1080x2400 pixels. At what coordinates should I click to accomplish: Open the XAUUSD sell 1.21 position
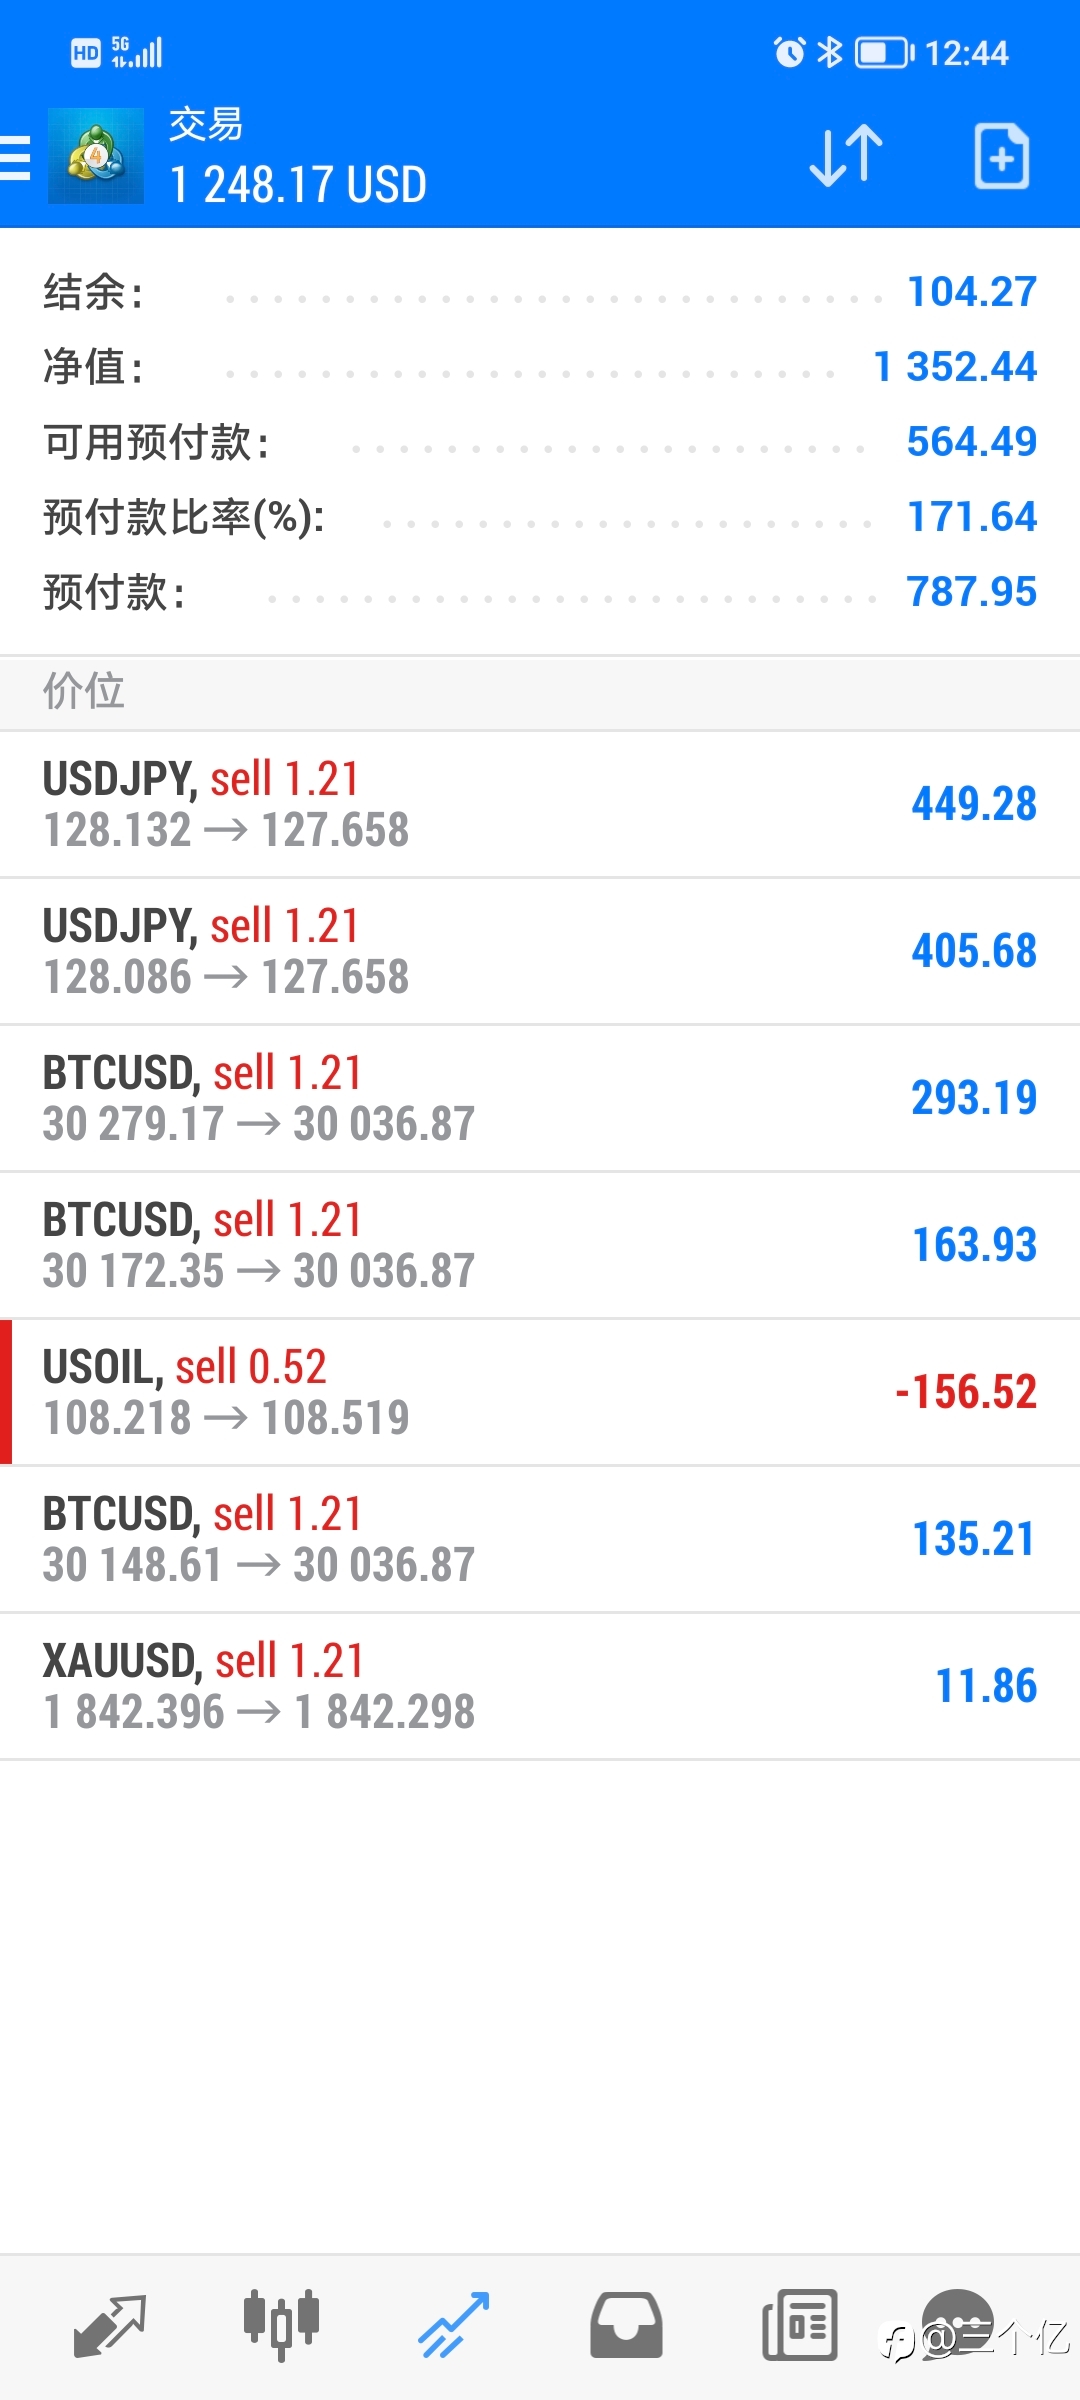point(540,1687)
